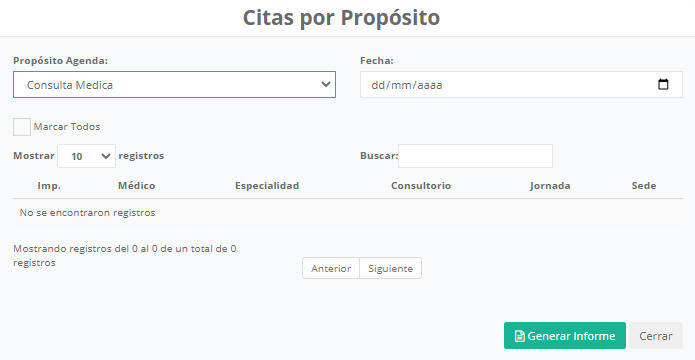Sort table by Médico column header

click(137, 186)
